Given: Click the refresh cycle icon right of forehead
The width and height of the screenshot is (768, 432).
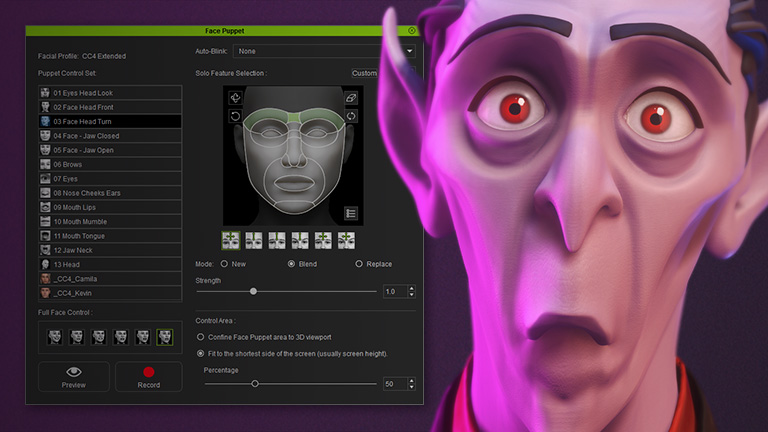Looking at the screenshot, I should (x=351, y=116).
